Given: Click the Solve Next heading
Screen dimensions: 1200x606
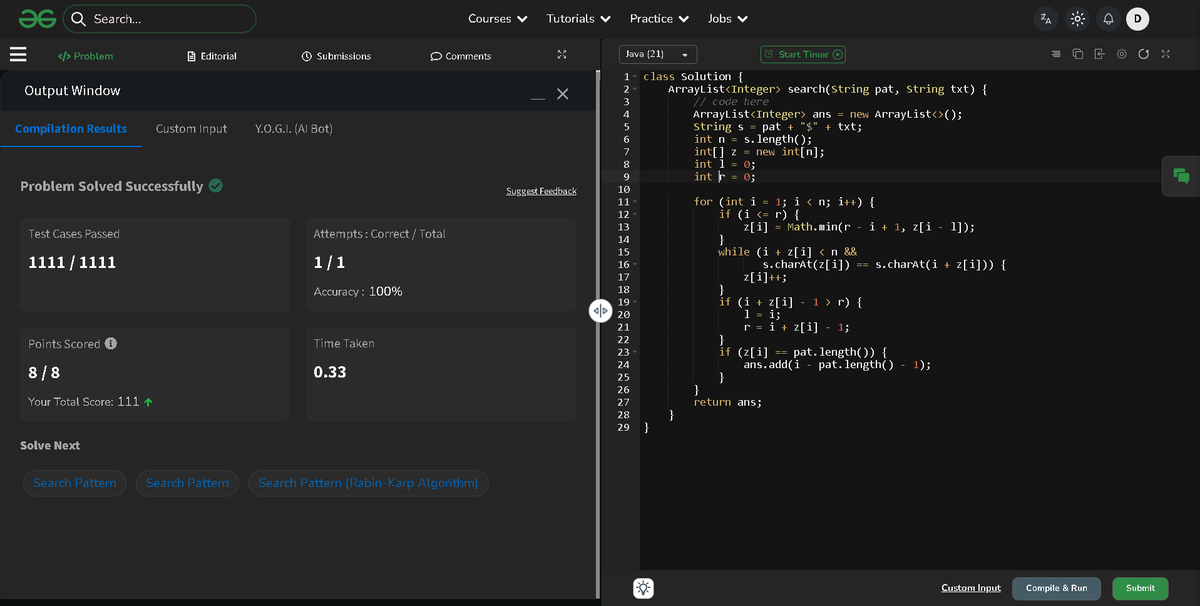Looking at the screenshot, I should (50, 445).
